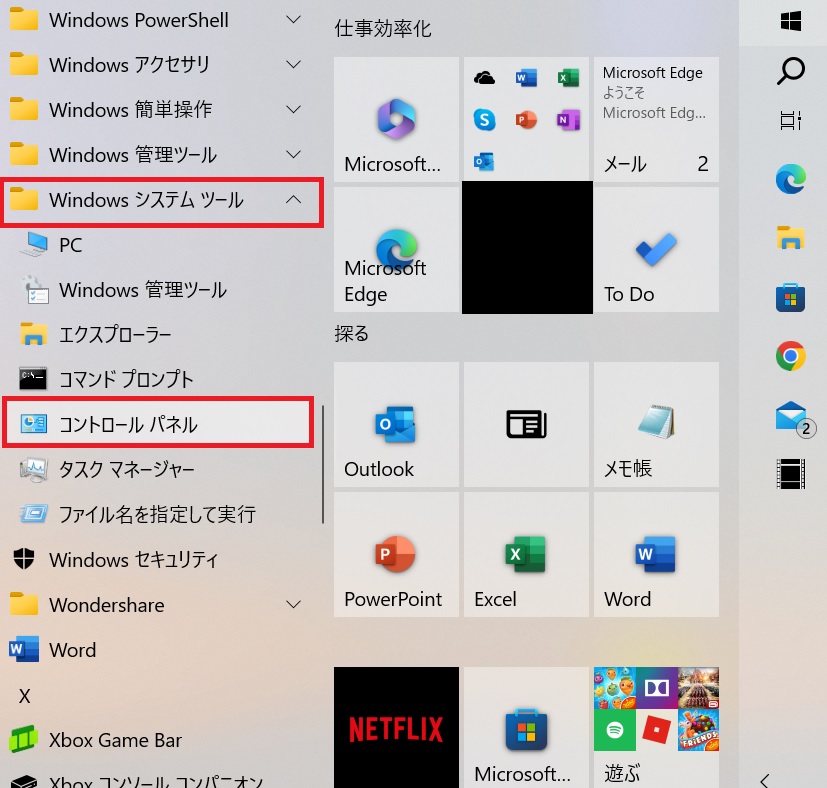This screenshot has height=788, width=827.
Task: Open Word from the app list
Action: [x=161, y=649]
